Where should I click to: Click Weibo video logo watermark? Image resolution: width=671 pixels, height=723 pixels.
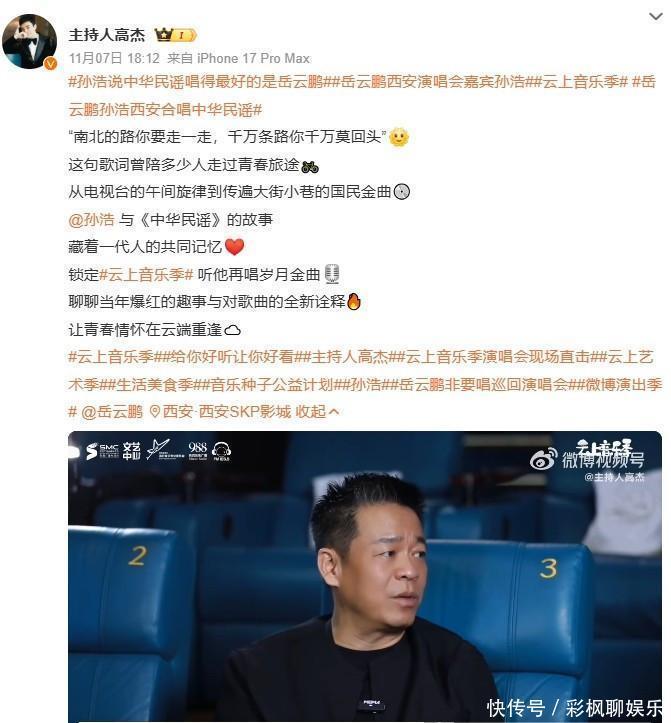(x=588, y=459)
